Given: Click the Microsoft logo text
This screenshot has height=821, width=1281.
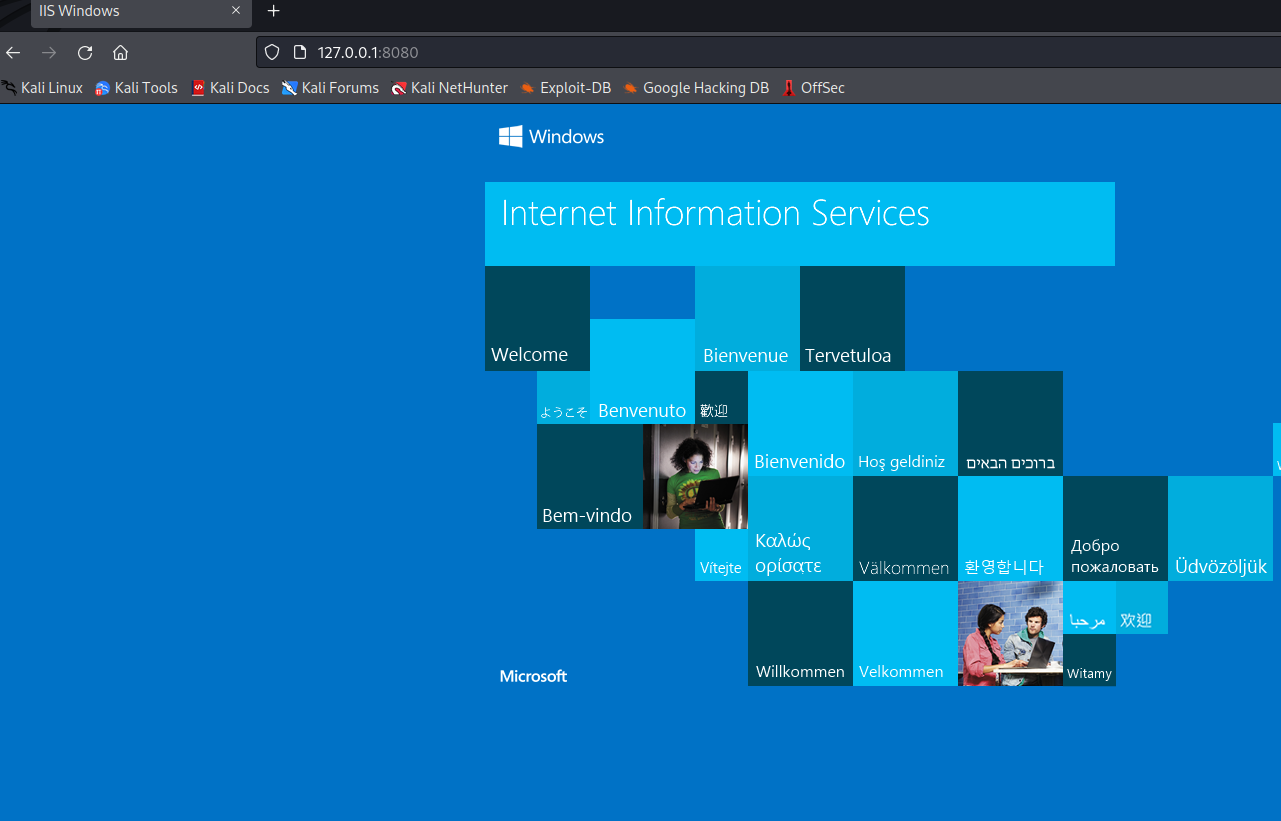Looking at the screenshot, I should pyautogui.click(x=533, y=677).
